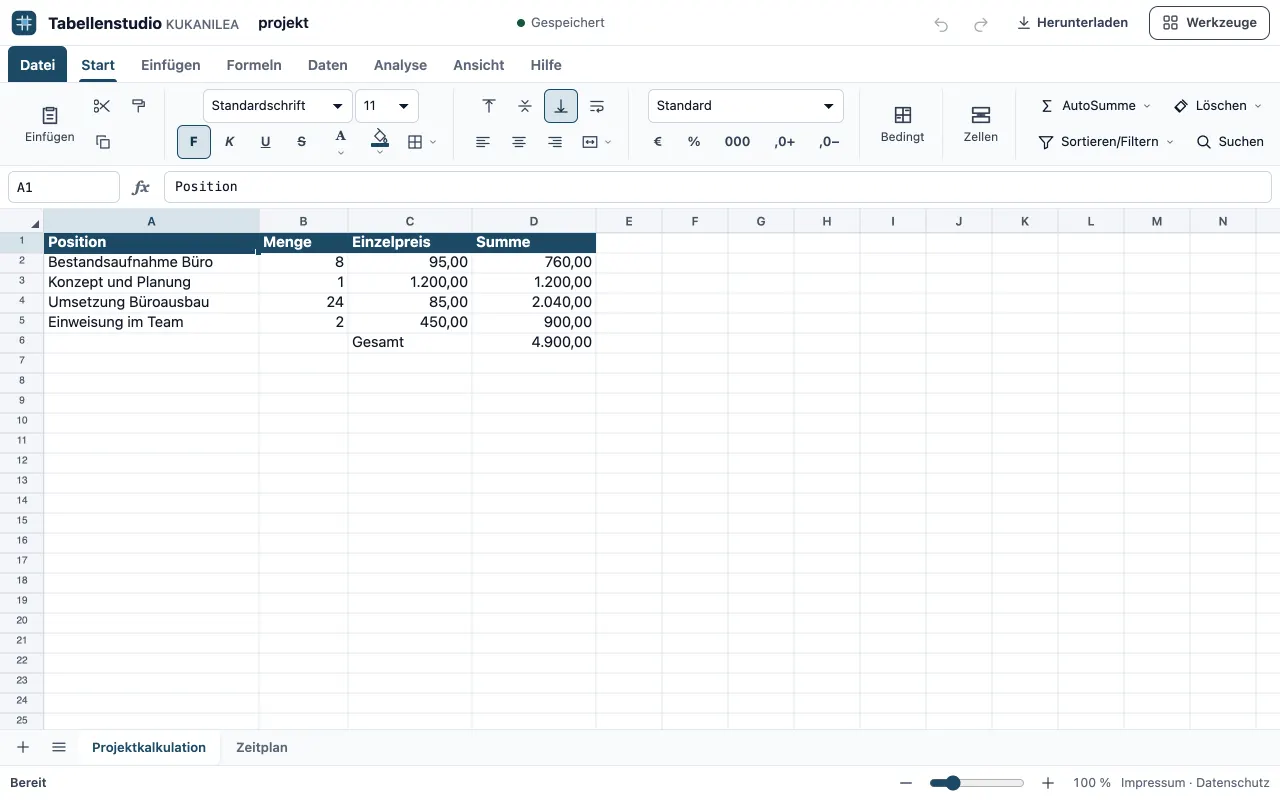Increase decimal places
1280x800 pixels.
785,142
